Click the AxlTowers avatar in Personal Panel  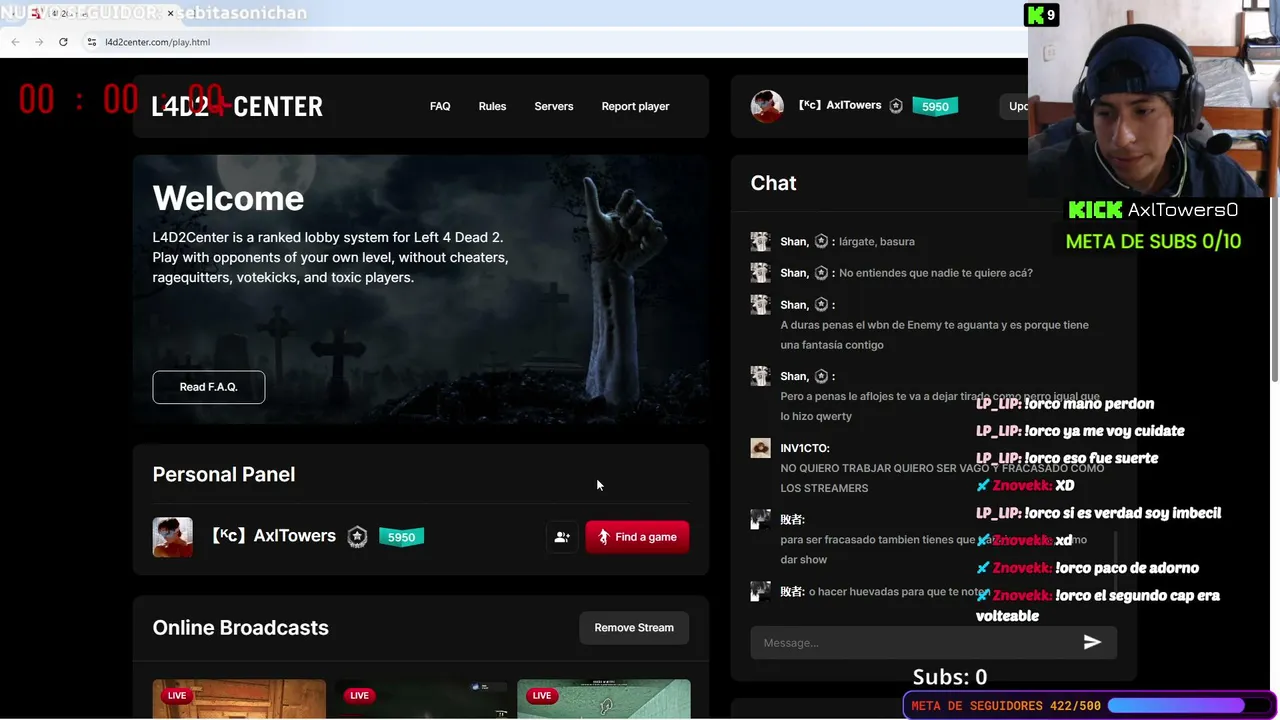point(172,537)
